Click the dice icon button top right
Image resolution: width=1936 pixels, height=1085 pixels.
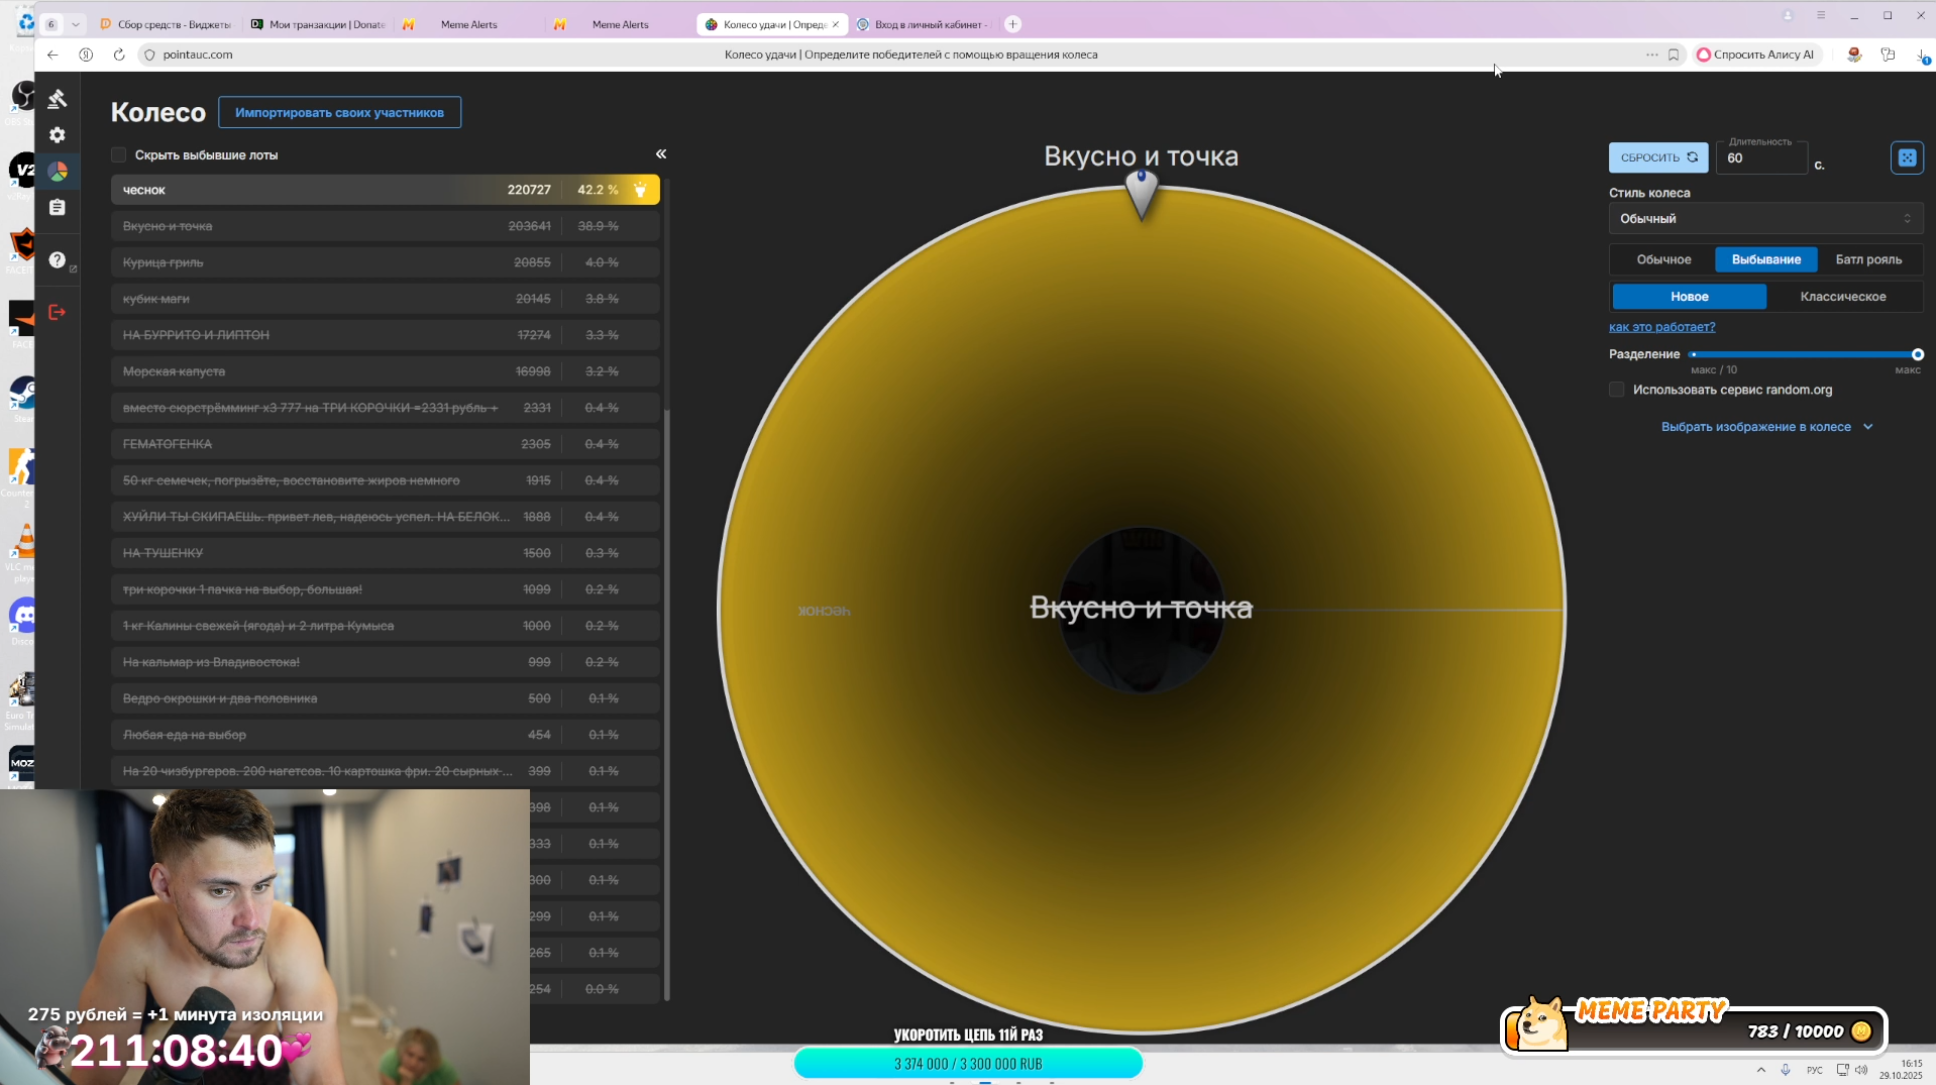pyautogui.click(x=1906, y=158)
